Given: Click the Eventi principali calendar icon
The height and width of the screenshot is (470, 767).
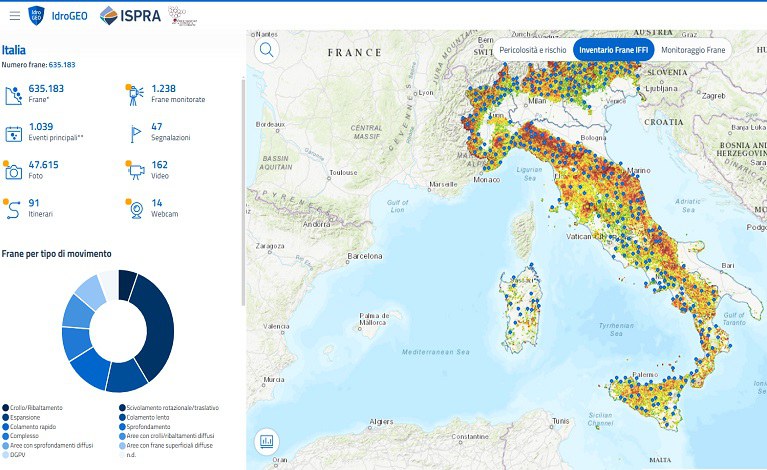Looking at the screenshot, I should pyautogui.click(x=14, y=133).
